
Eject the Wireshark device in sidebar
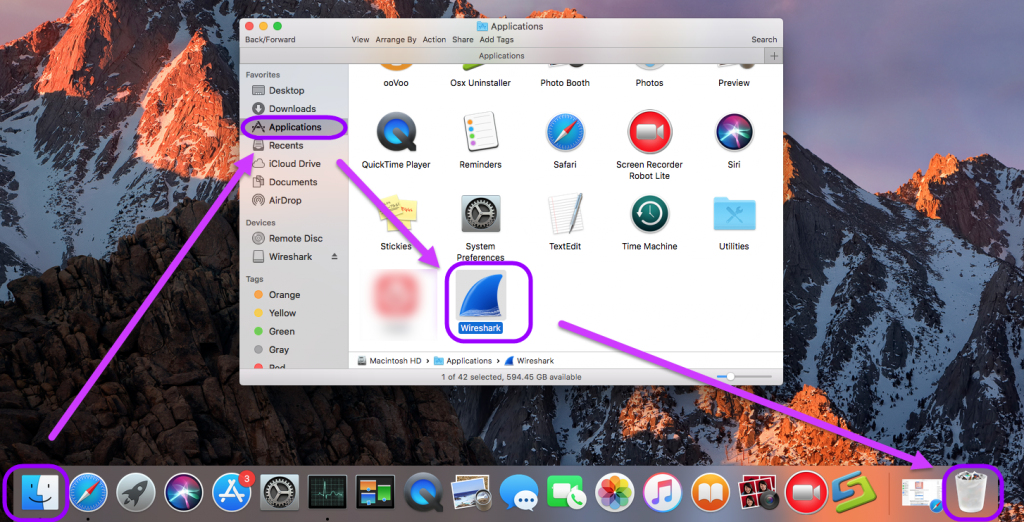pyautogui.click(x=334, y=257)
